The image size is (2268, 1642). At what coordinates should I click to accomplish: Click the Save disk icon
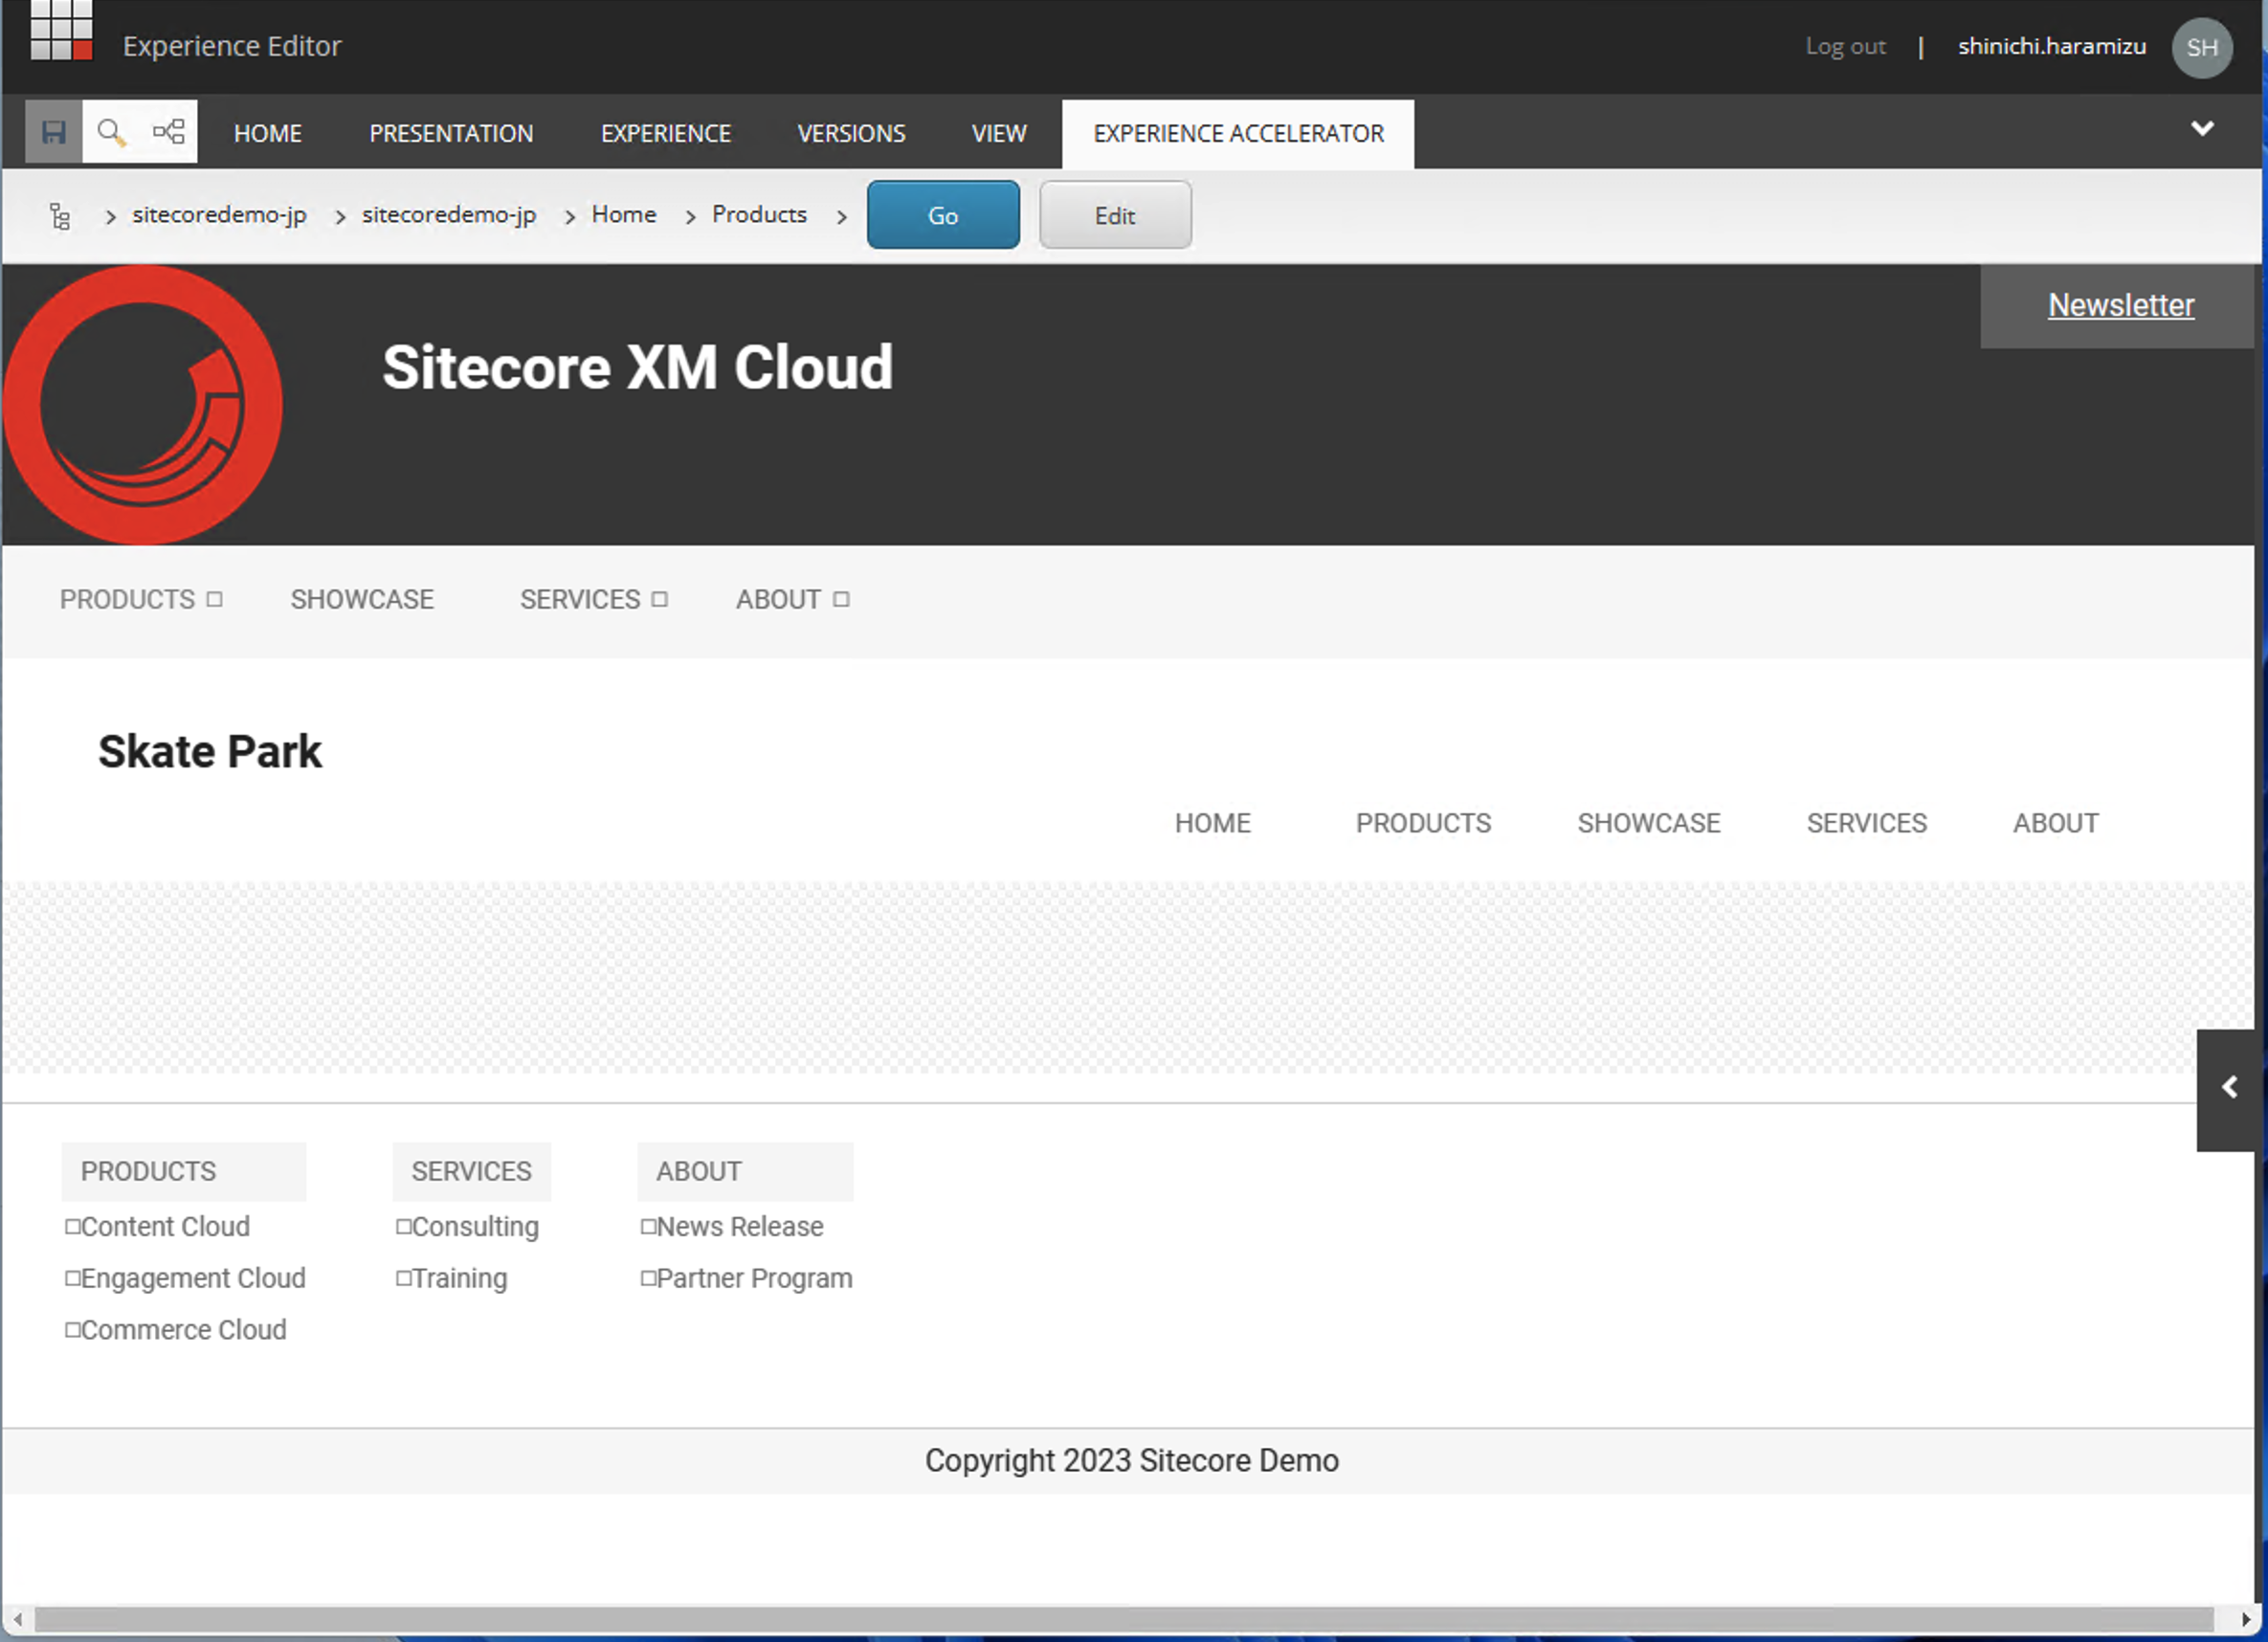pos(53,132)
